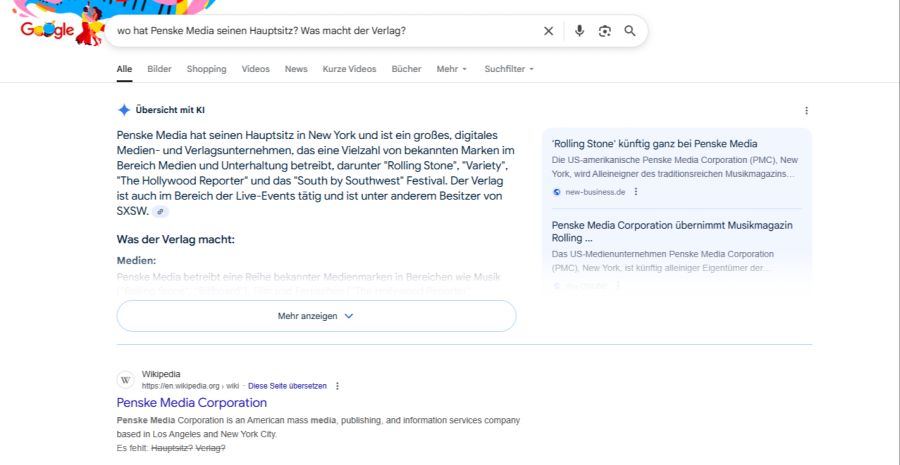Click the Wikipedia site name above result

point(161,374)
